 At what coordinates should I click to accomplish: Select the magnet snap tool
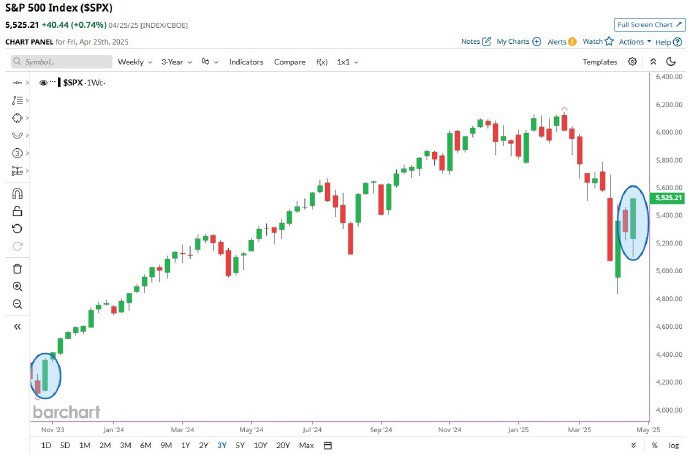click(17, 194)
